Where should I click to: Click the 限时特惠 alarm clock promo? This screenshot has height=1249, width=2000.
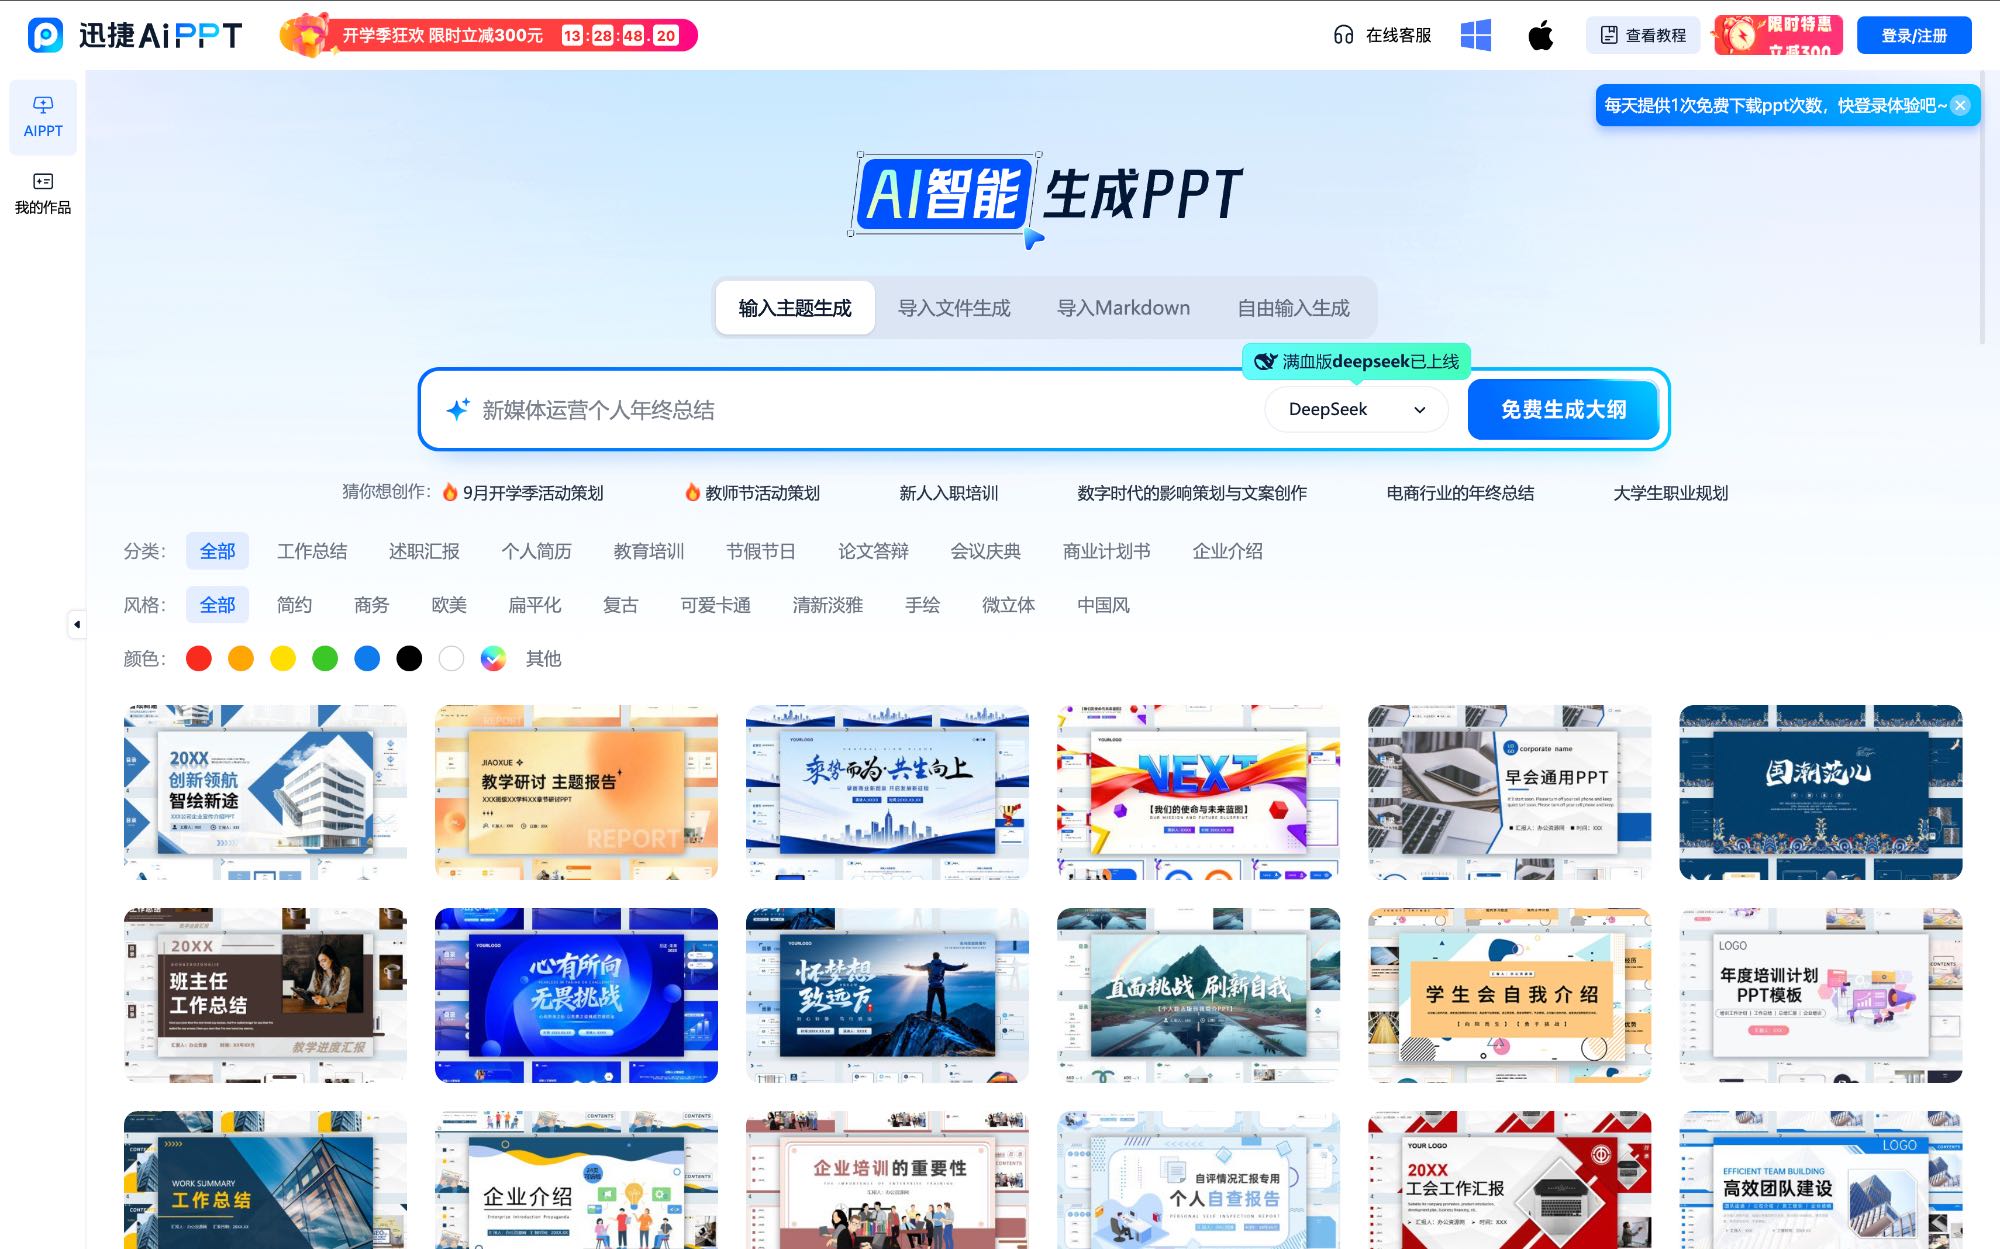1779,36
